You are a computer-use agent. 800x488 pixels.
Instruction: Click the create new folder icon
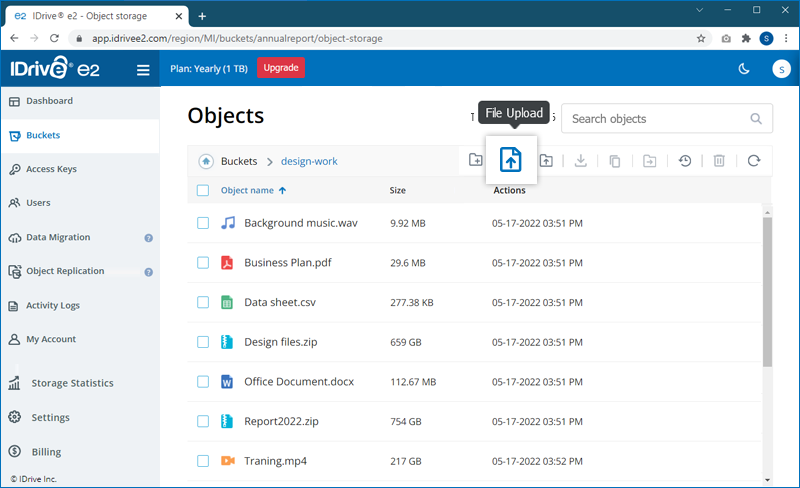476,161
